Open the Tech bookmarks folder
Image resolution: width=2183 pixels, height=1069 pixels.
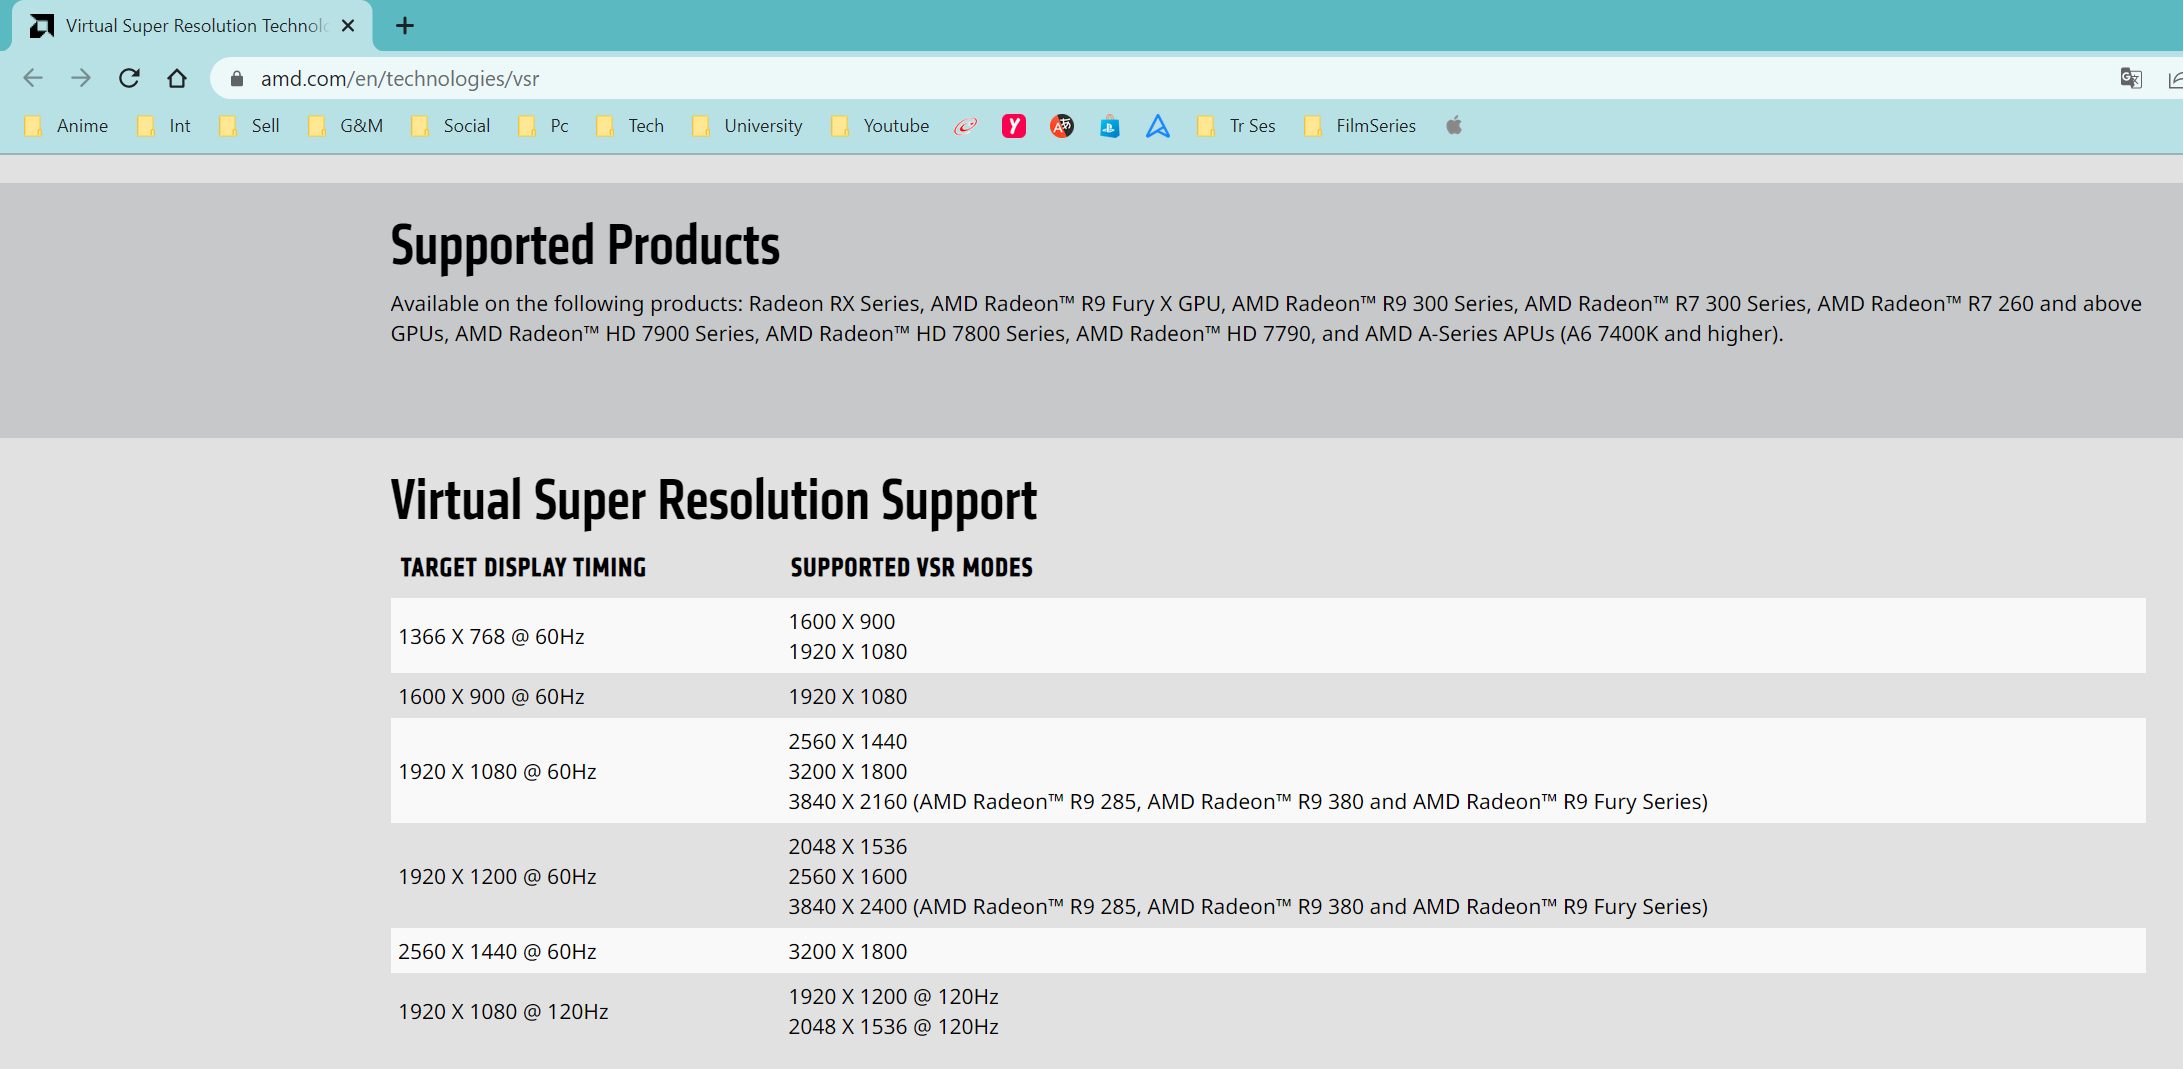[x=630, y=126]
